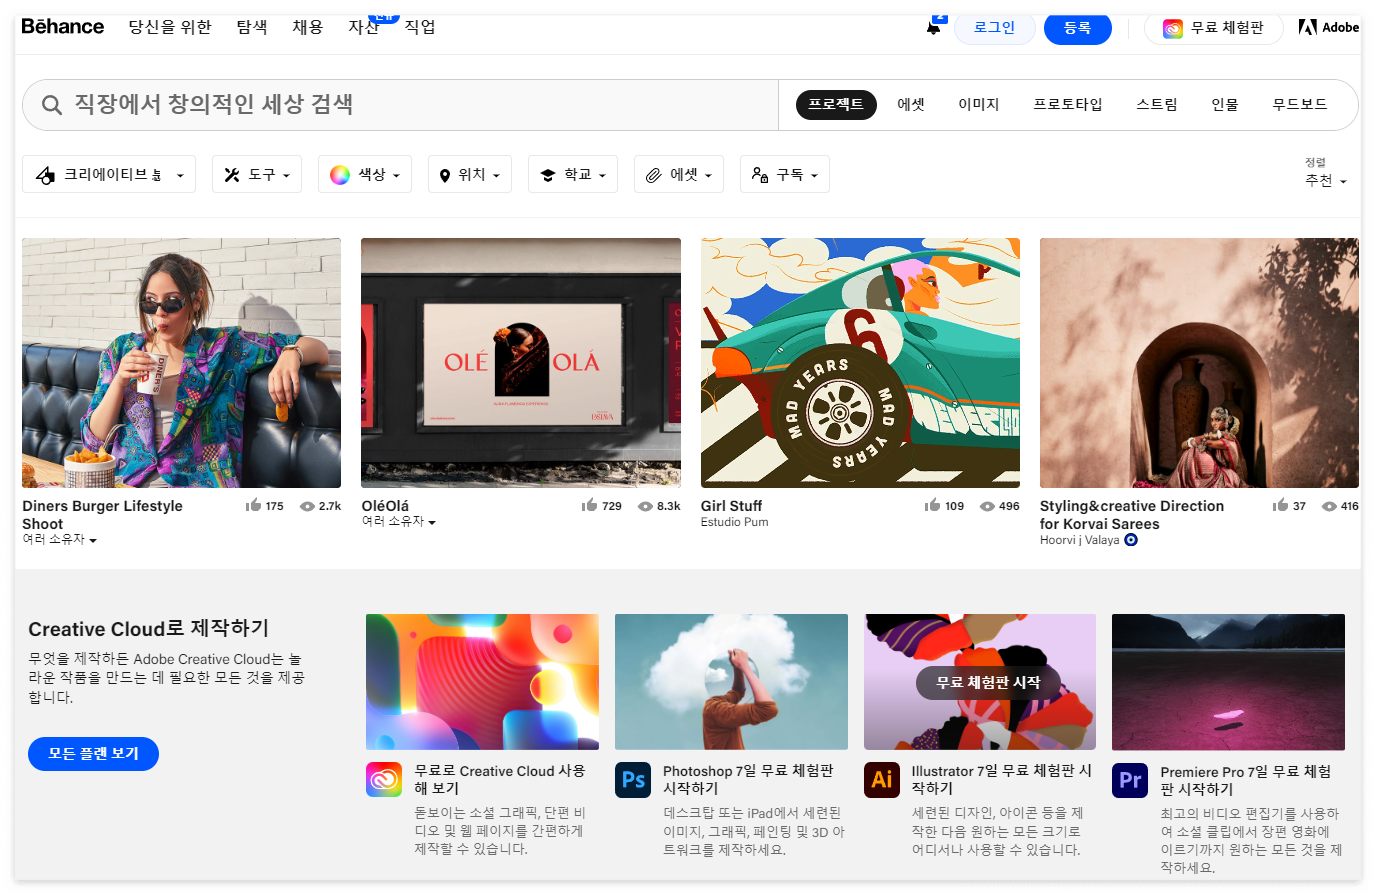
Task: Open the Girl Stuff project thumbnail
Action: [x=860, y=362]
